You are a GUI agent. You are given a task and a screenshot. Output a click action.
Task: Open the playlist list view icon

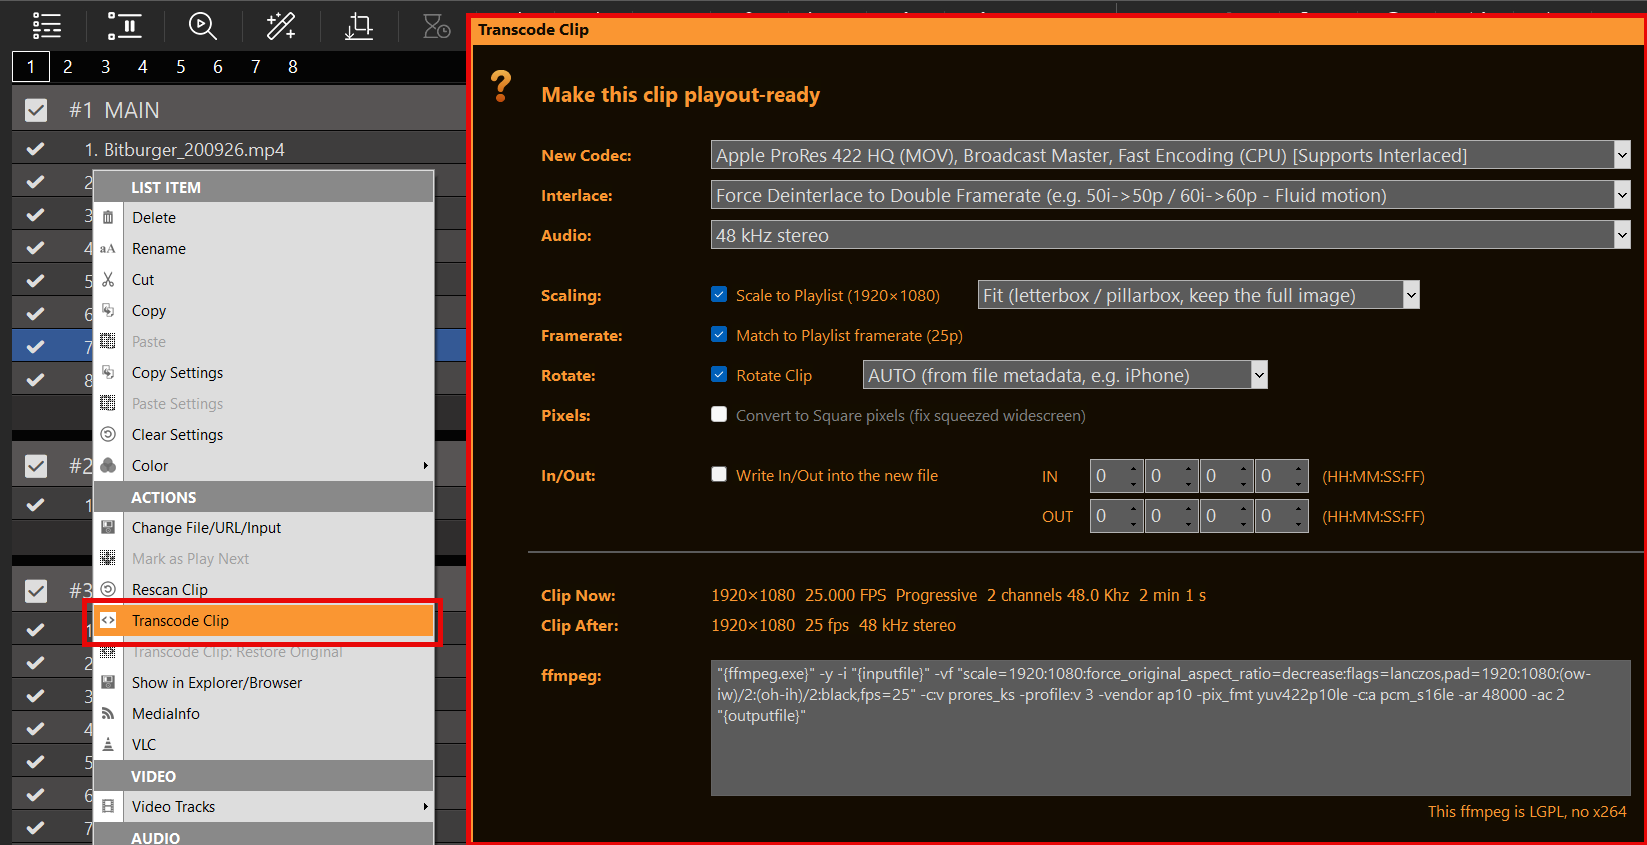pos(46,26)
